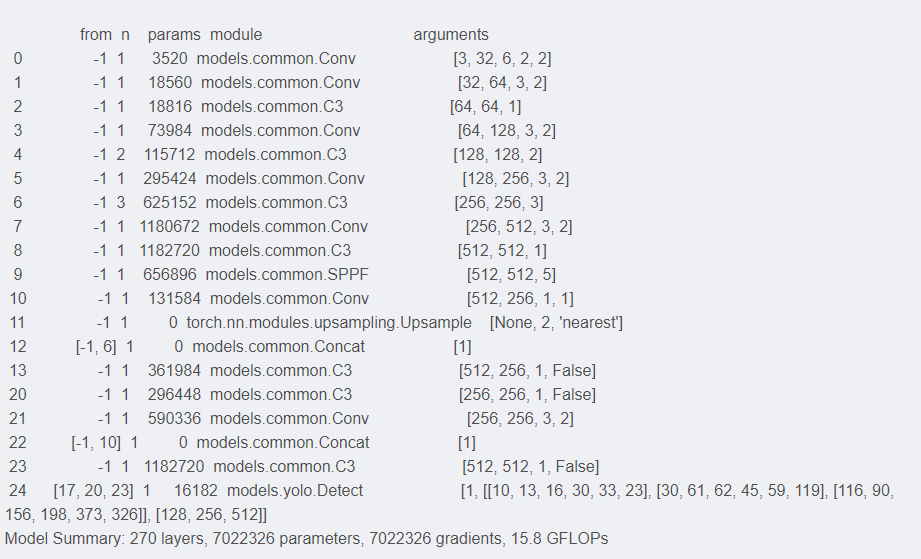Screen dimensions: 921x559
Task: Click the [-1, 10] from value
Action: pyautogui.click(x=95, y=442)
